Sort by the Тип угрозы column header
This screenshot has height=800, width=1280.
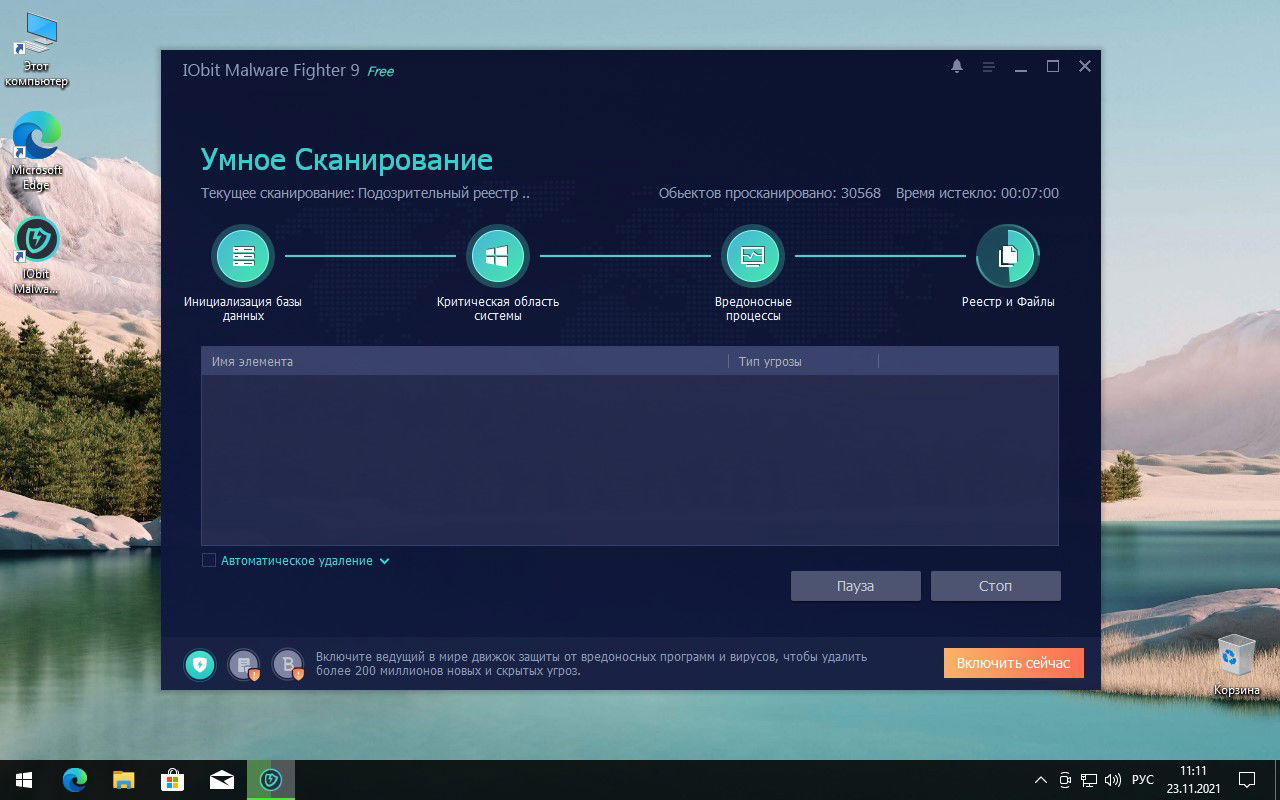[803, 361]
